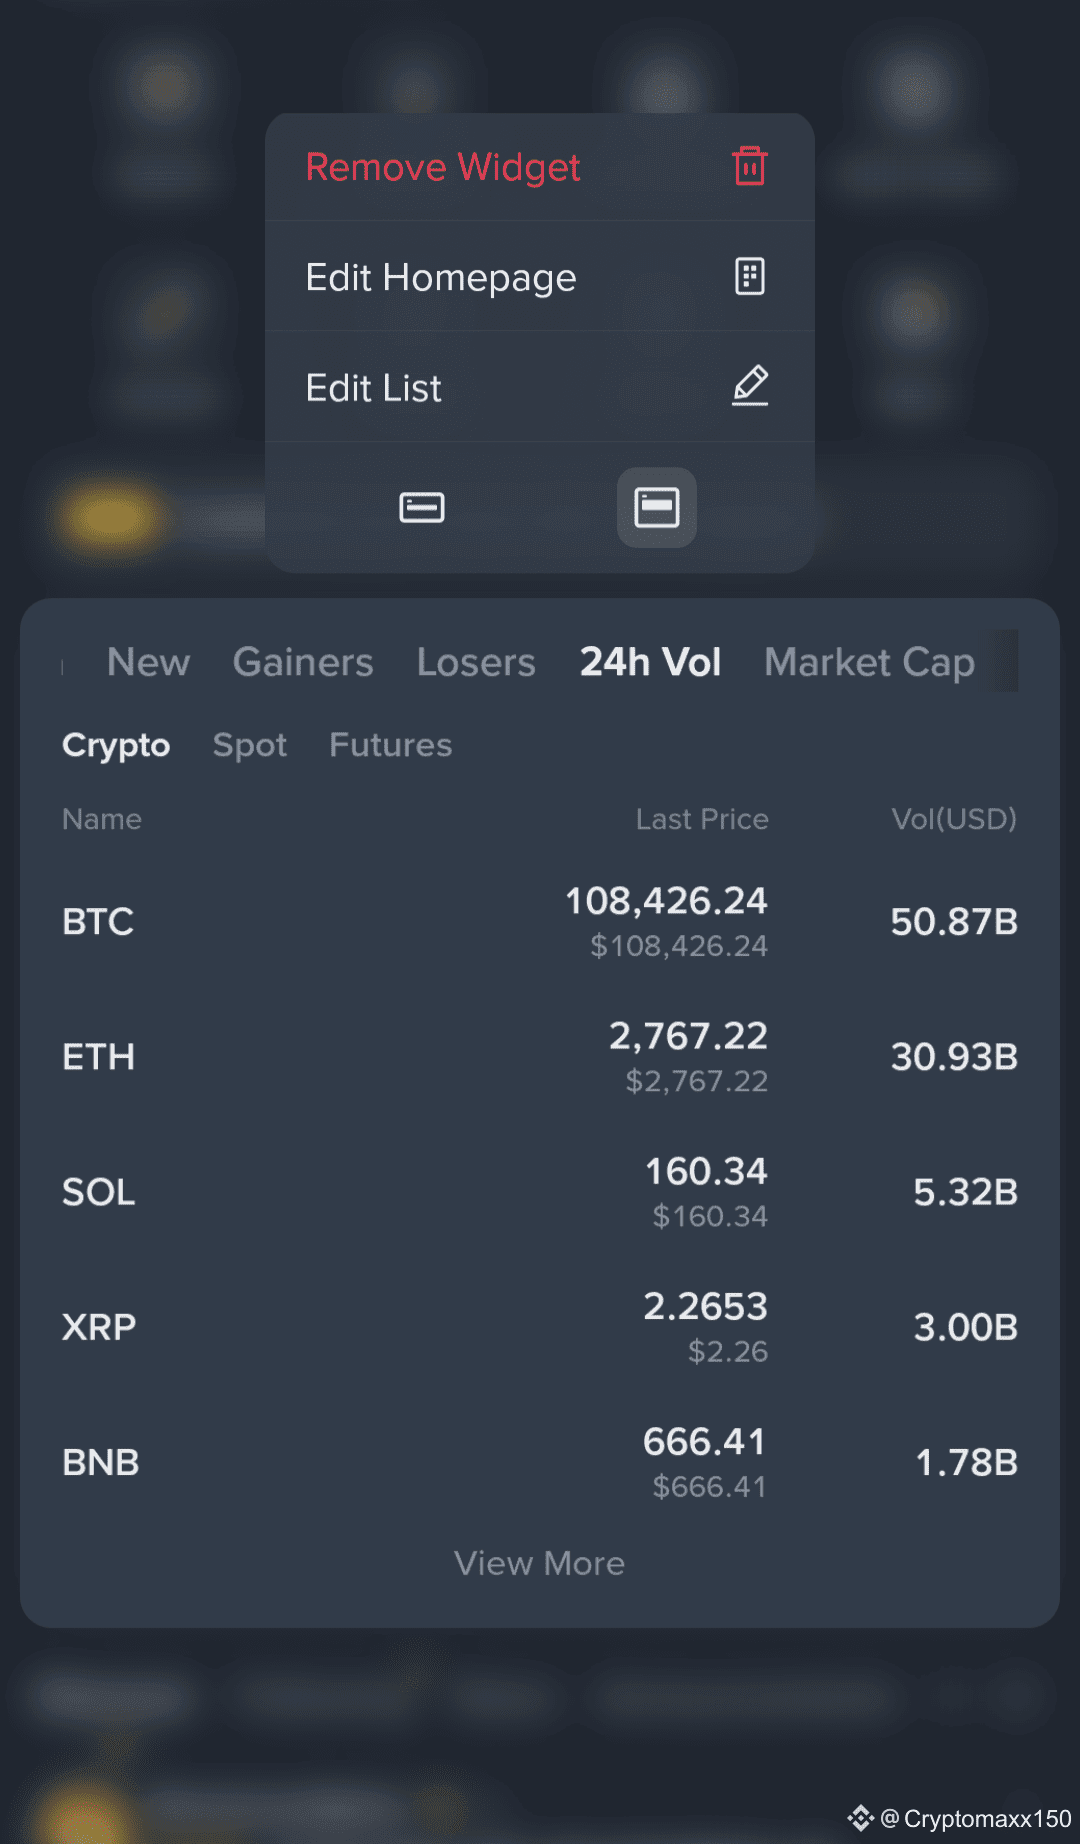Choose Remove Widget from the menu
The width and height of the screenshot is (1080, 1844).
point(540,167)
